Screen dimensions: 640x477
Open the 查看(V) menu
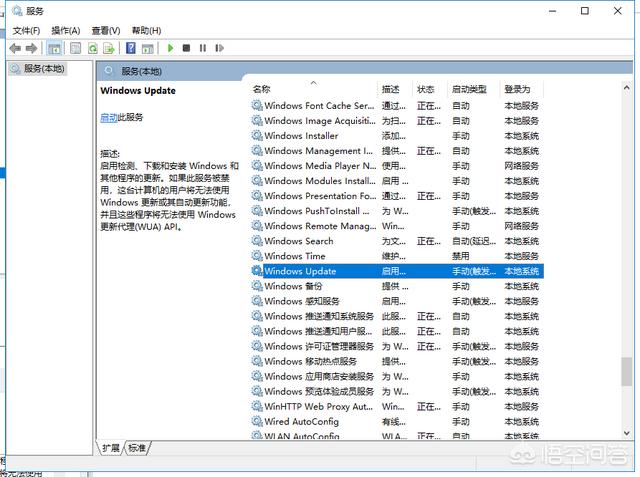pos(106,31)
